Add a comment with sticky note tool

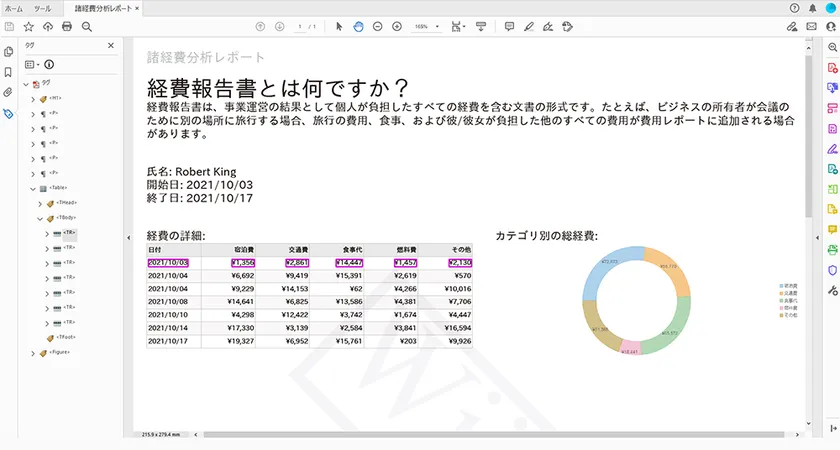pos(509,26)
